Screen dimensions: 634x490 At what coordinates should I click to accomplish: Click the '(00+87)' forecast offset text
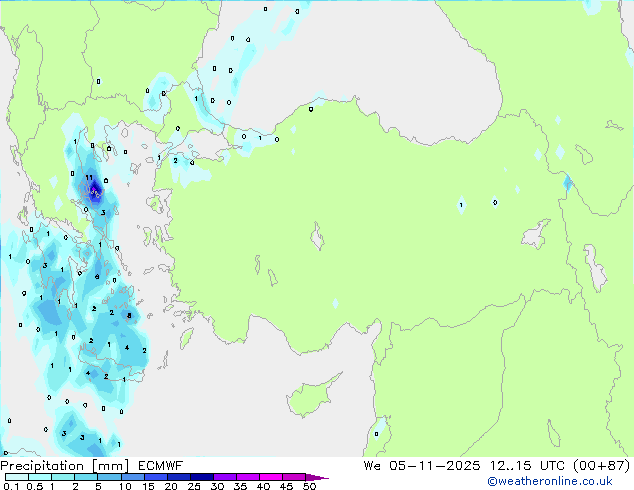[602, 466]
